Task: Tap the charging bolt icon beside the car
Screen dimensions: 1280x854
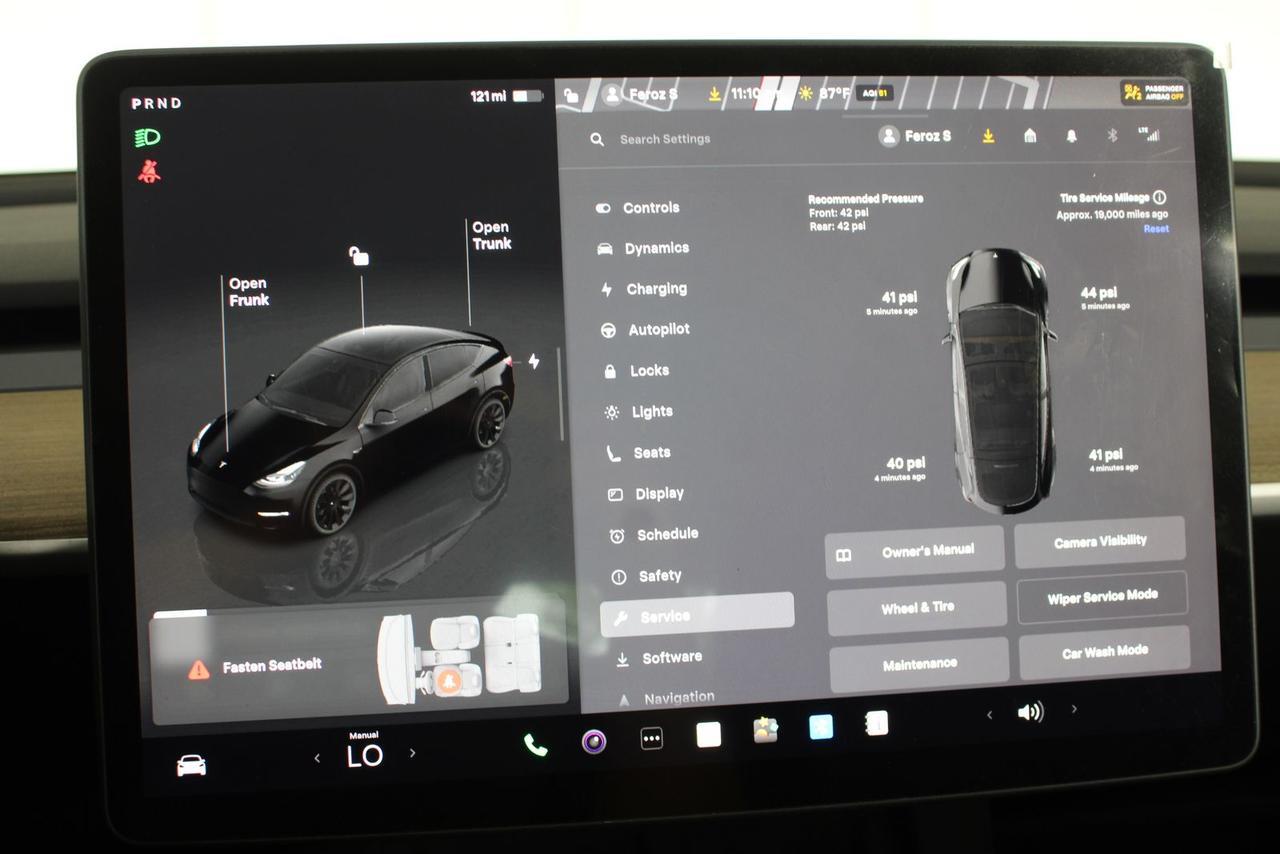Action: [534, 361]
